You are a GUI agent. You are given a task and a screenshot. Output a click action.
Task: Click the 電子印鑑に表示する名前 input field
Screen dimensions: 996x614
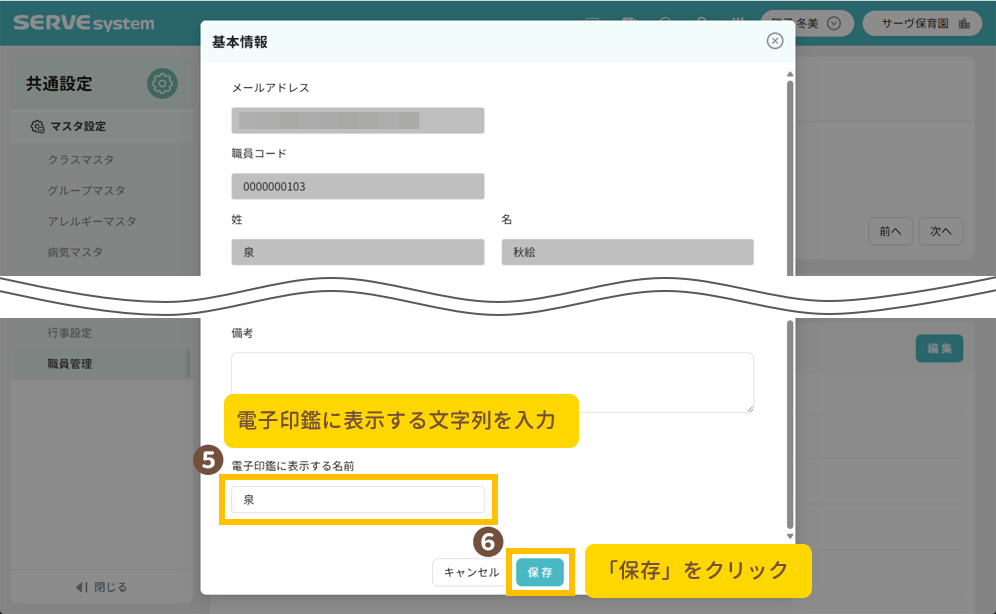(357, 499)
